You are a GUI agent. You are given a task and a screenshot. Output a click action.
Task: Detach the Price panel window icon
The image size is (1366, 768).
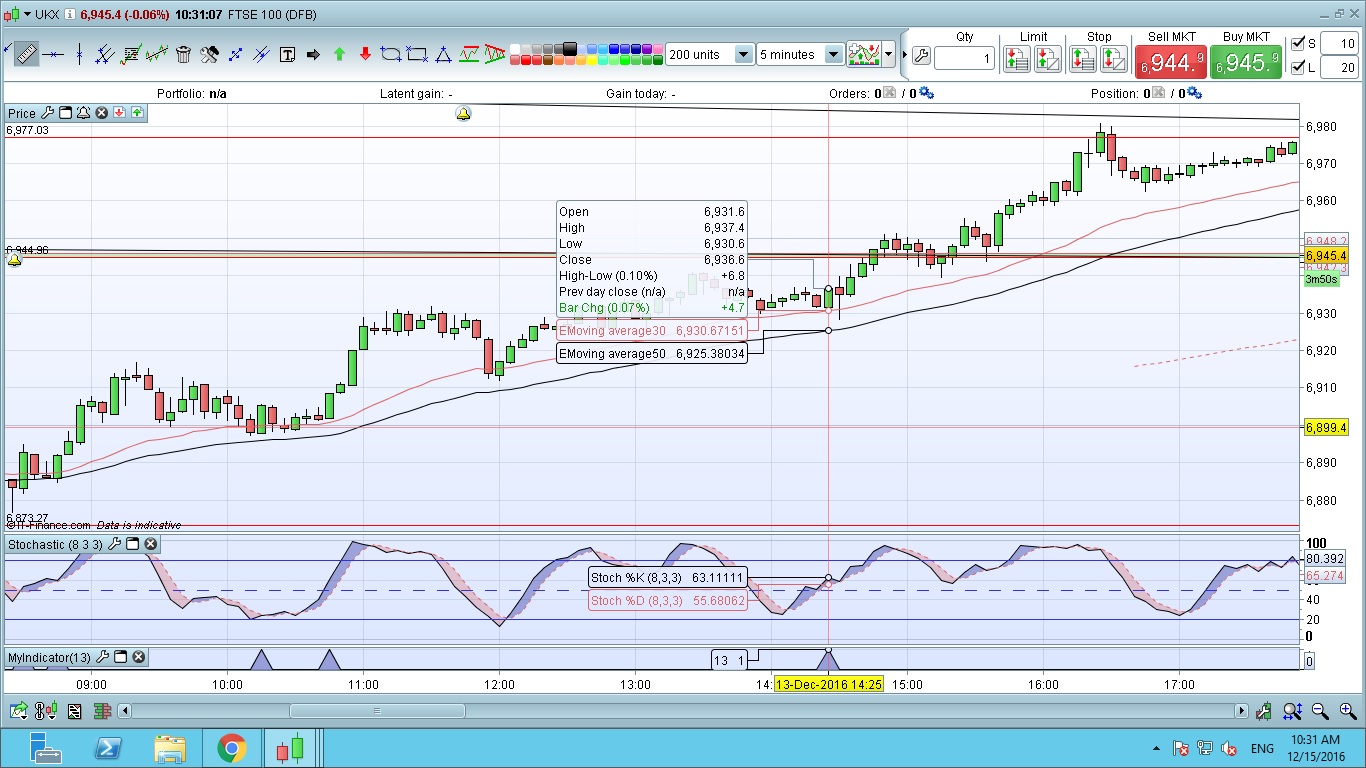click(x=65, y=113)
